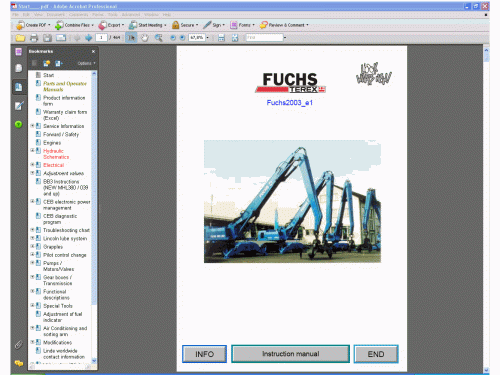The width and height of the screenshot is (500, 375).
Task: Open Review & Comment menu
Action: 284,25
